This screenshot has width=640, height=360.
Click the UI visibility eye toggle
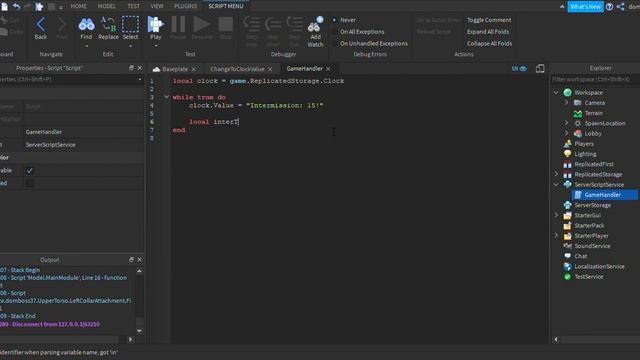pyautogui.click(x=519, y=69)
